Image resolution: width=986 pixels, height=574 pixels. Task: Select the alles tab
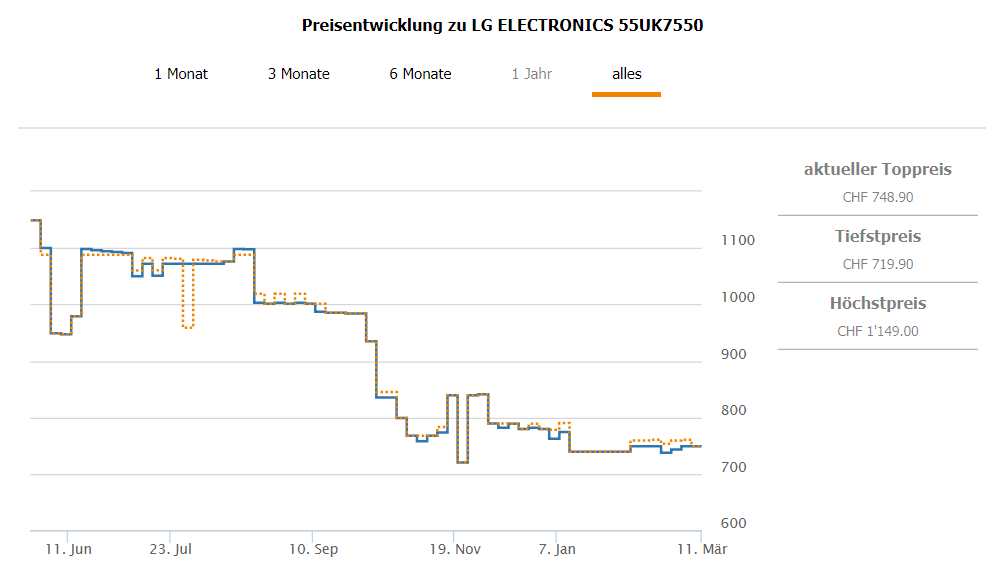click(627, 74)
